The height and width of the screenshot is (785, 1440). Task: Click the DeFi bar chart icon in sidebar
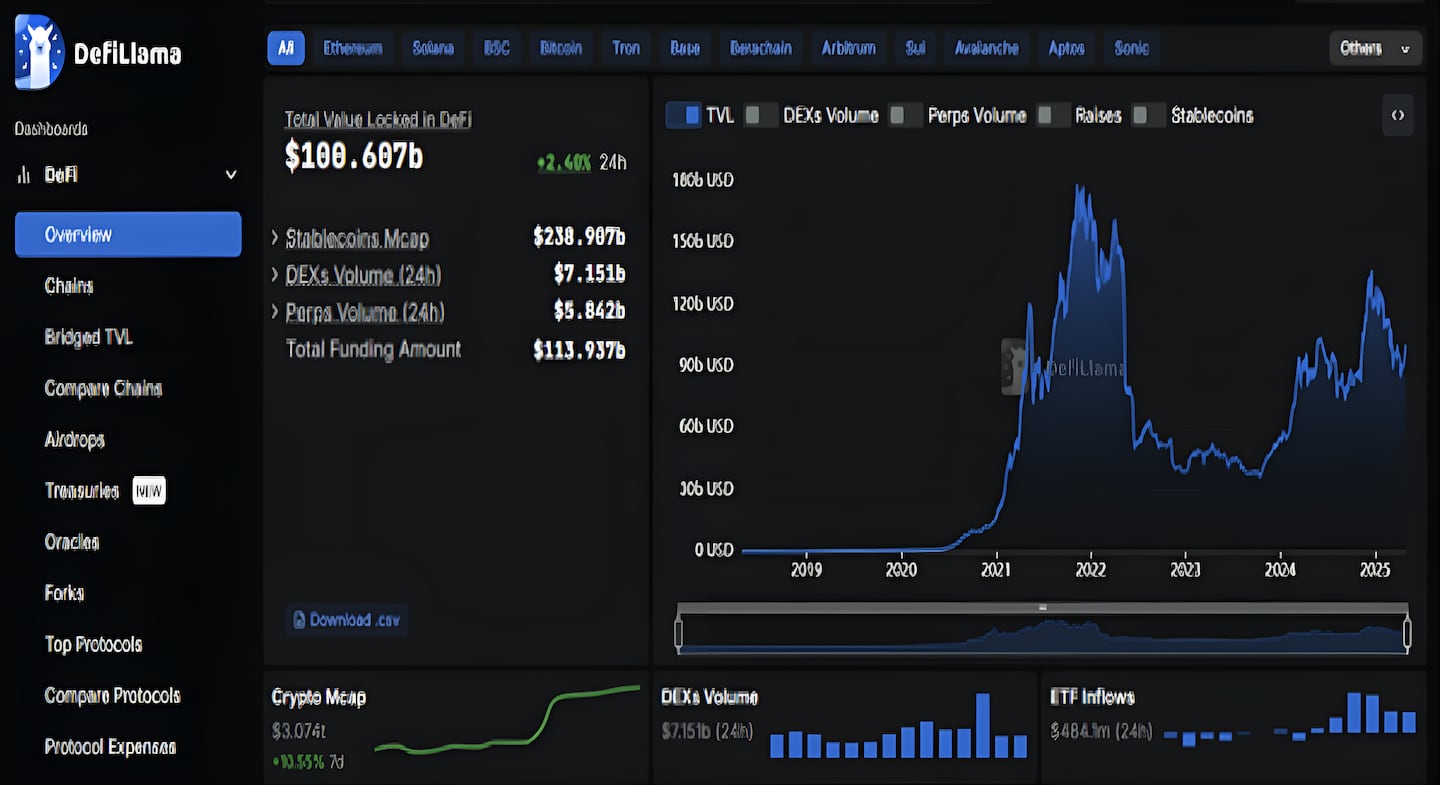24,175
